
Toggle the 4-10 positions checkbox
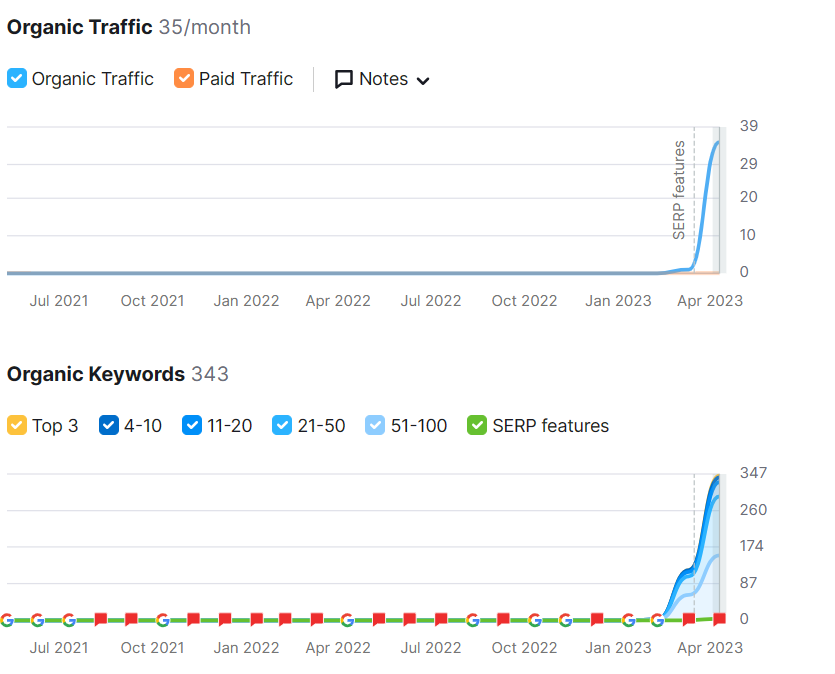(109, 426)
